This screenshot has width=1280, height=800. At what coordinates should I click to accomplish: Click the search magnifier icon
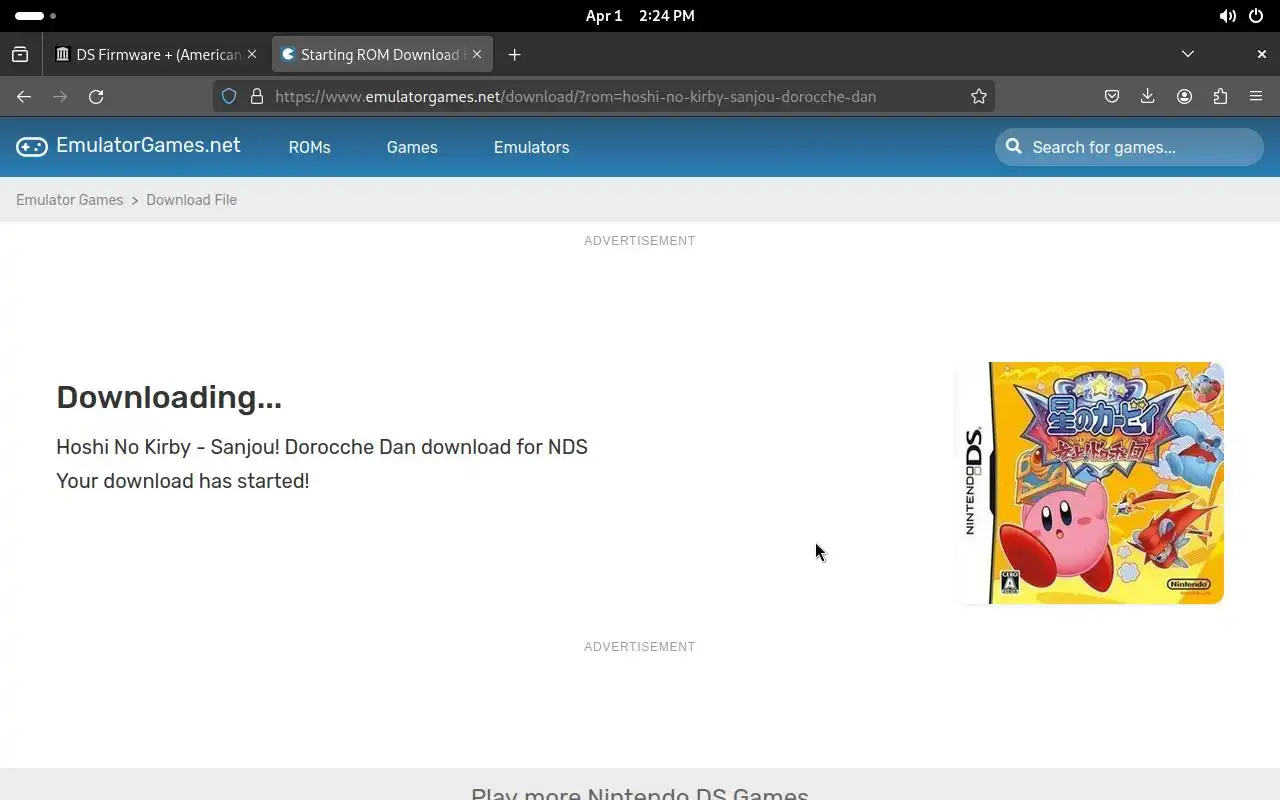click(x=1014, y=147)
